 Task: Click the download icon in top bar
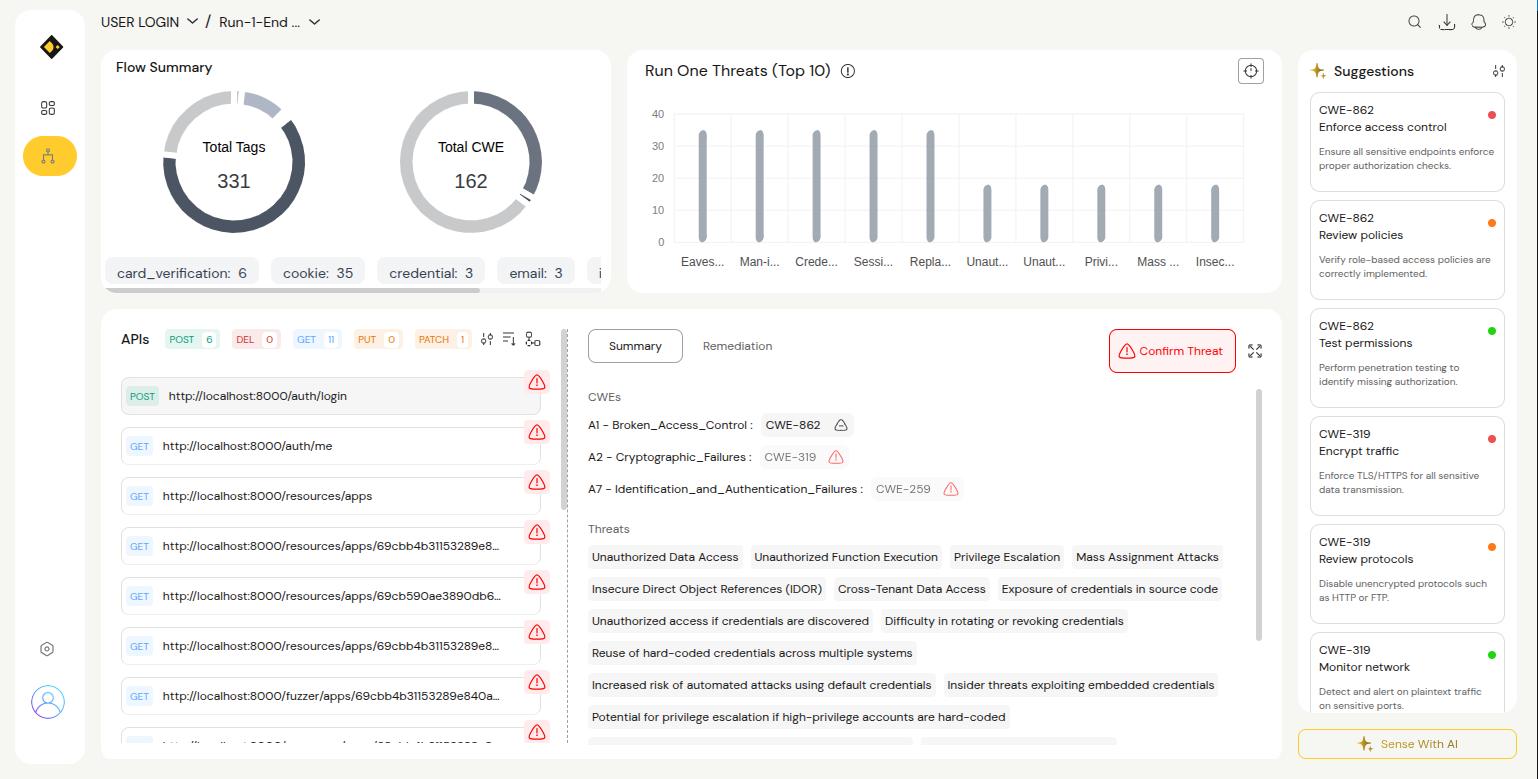(1446, 22)
